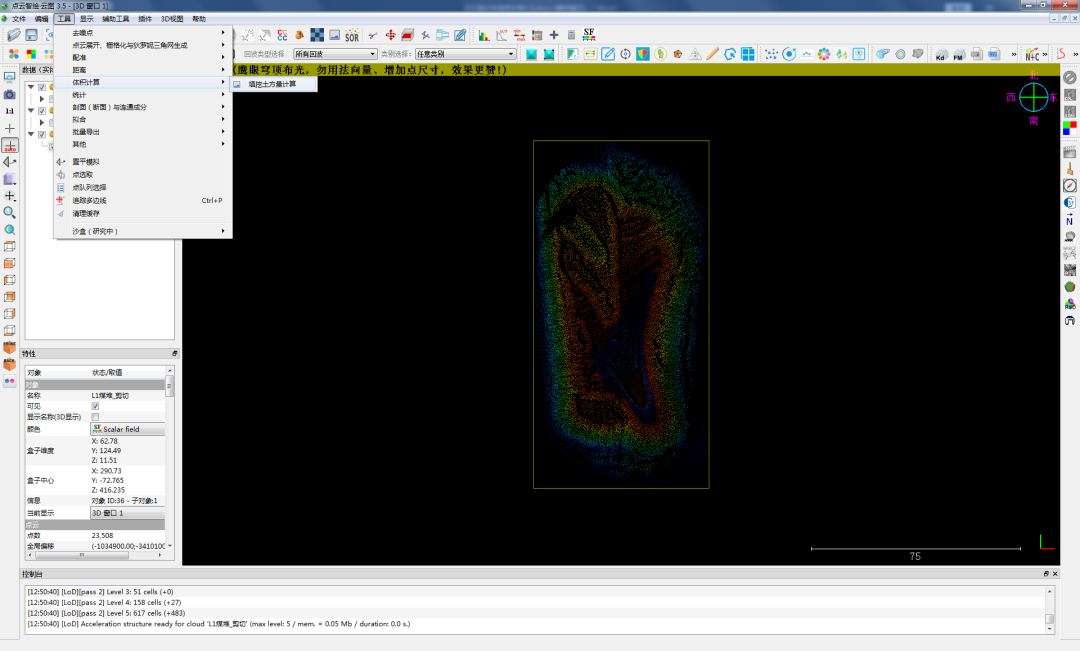Click the red slab section toolbar icon
Image resolution: width=1080 pixels, height=651 pixels.
(x=408, y=34)
